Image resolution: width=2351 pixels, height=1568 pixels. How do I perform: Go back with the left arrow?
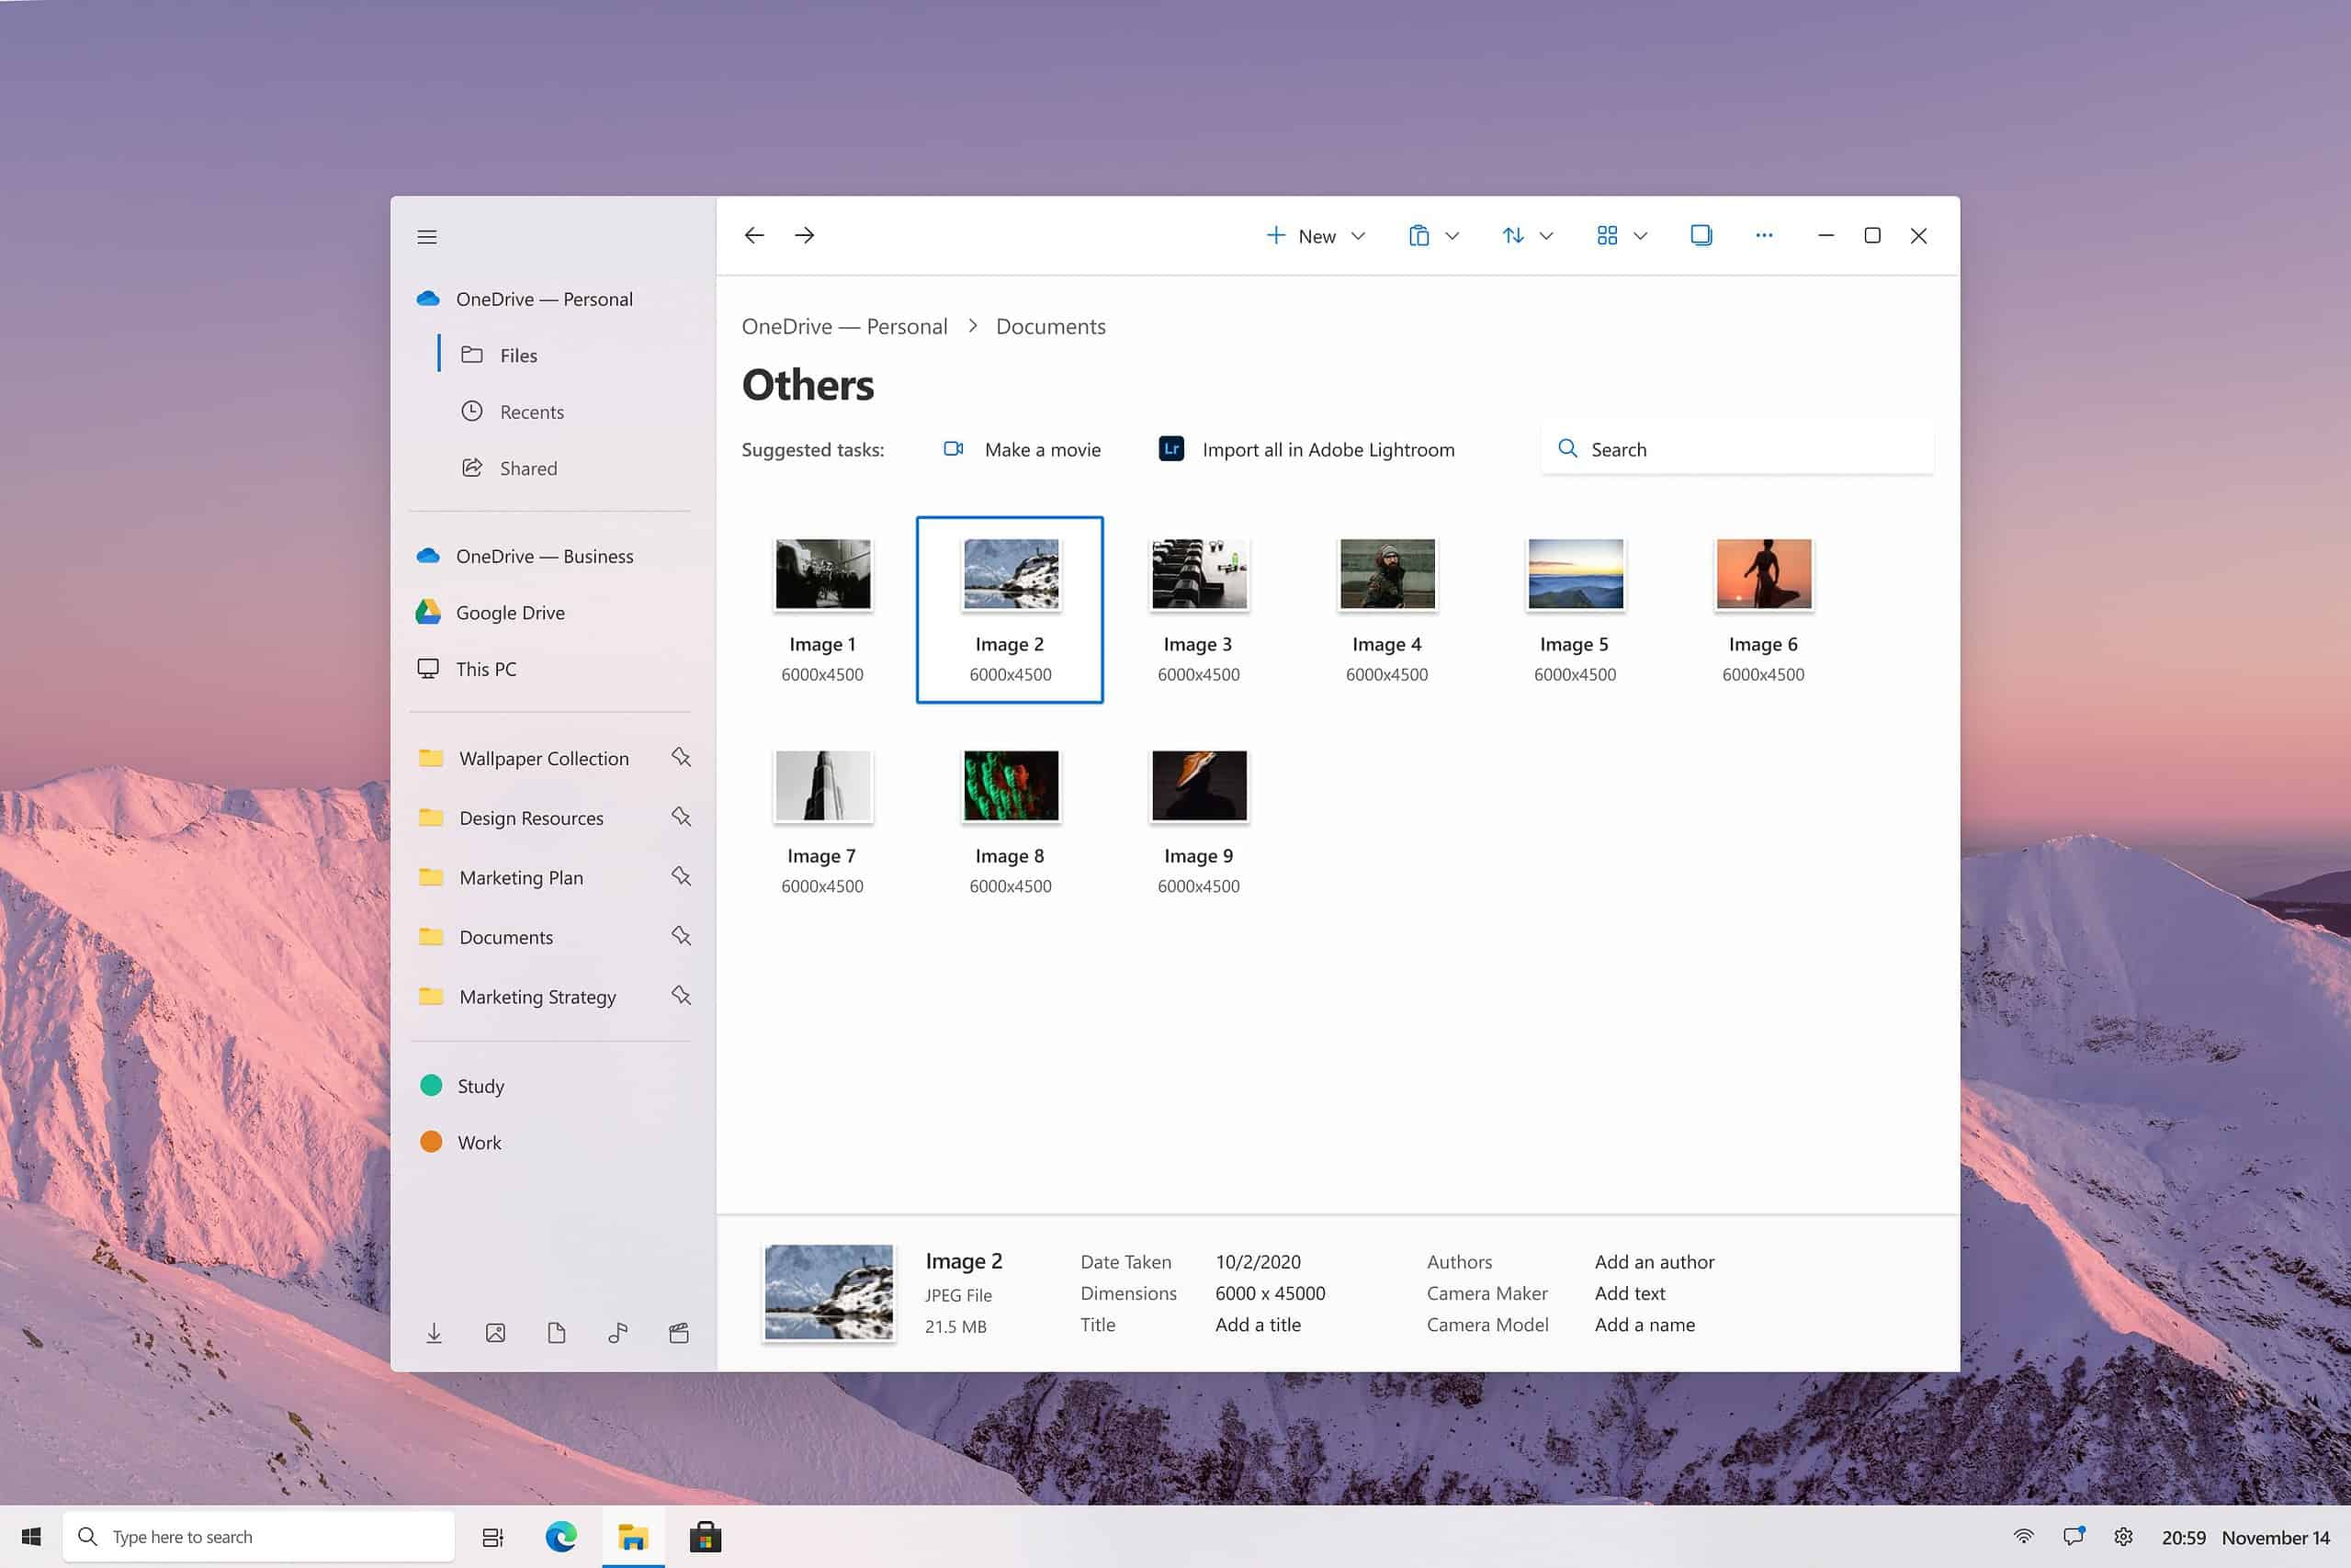[754, 235]
